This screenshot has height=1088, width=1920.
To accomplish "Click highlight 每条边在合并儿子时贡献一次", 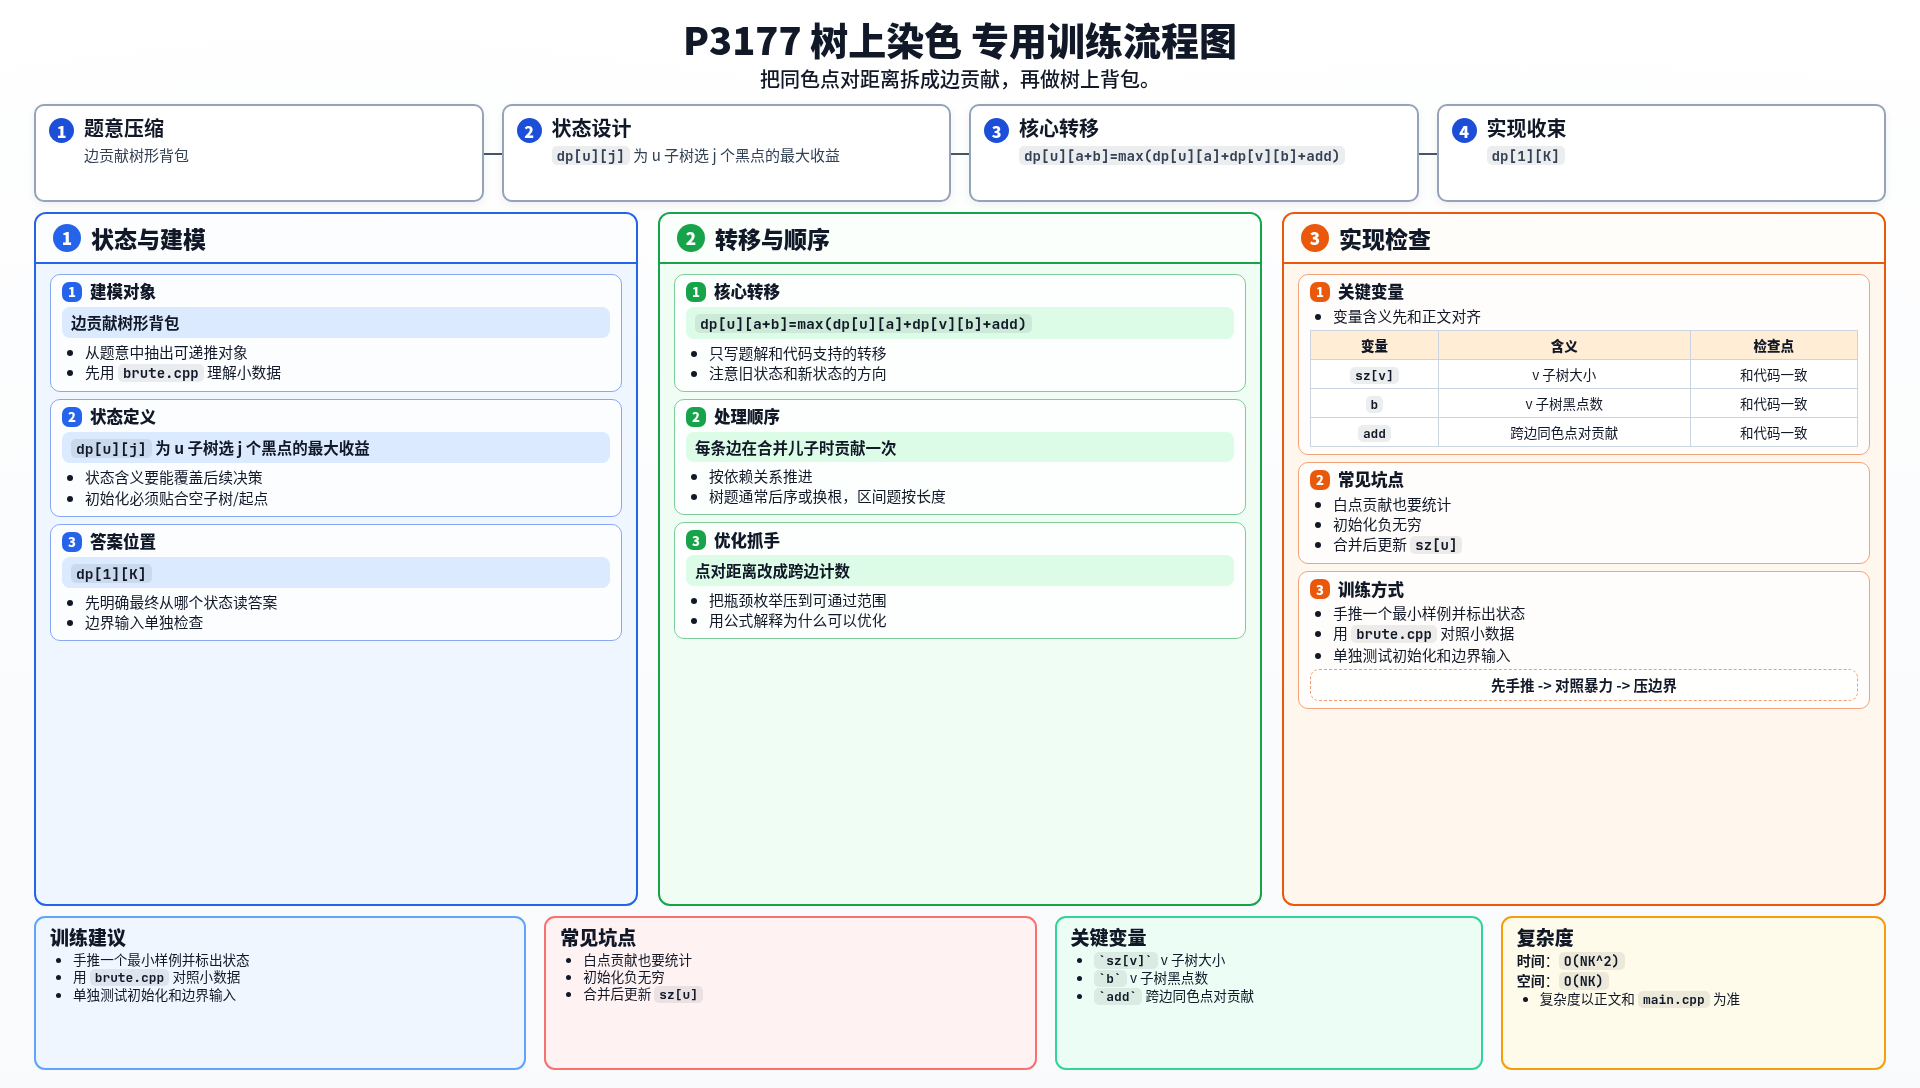I will pyautogui.click(x=960, y=447).
